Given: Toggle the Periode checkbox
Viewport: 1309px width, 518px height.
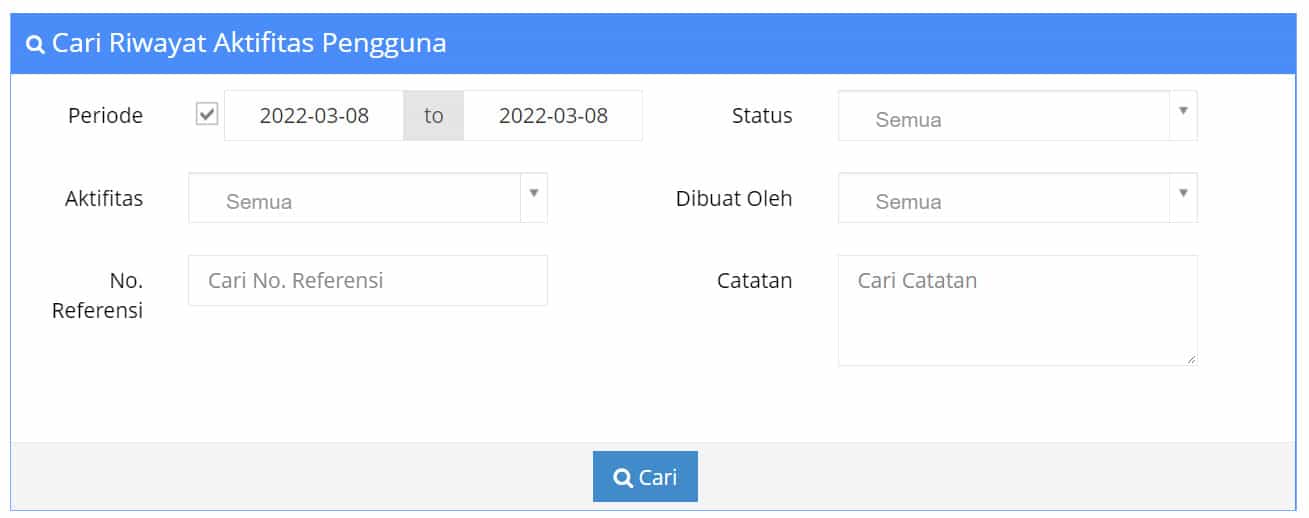Looking at the screenshot, I should coord(207,115).
